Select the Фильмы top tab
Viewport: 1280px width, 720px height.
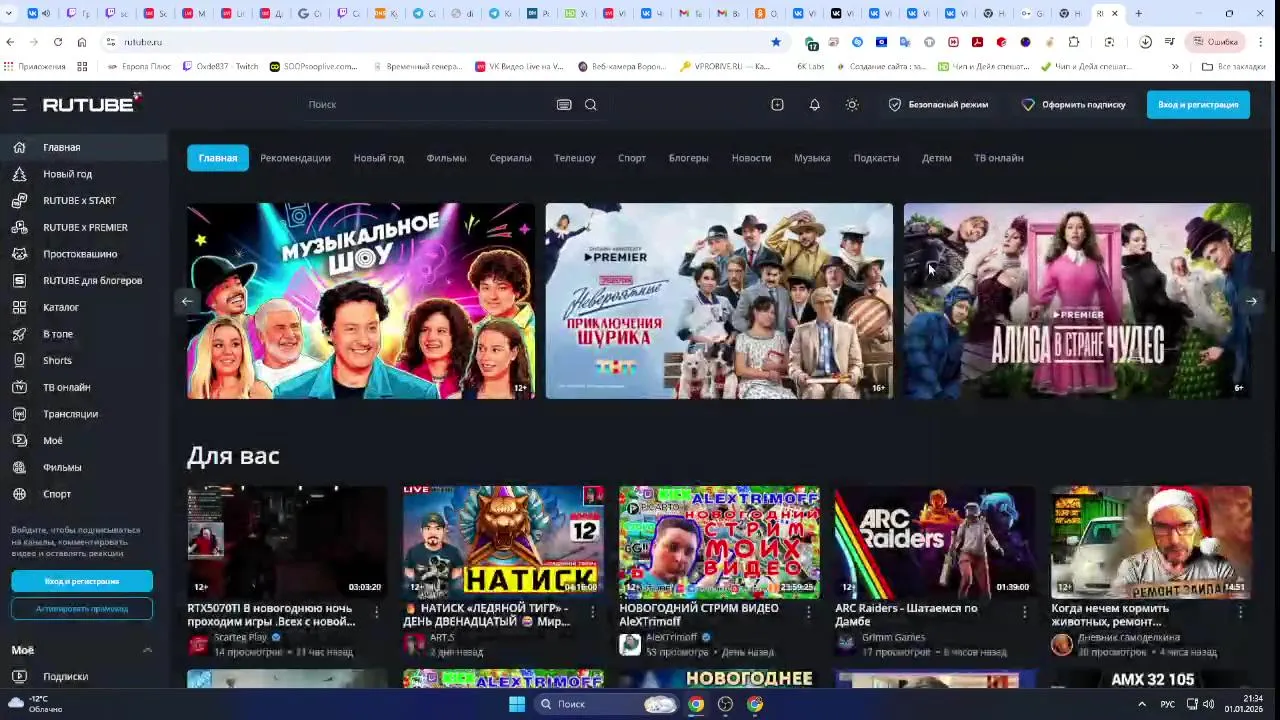click(446, 158)
